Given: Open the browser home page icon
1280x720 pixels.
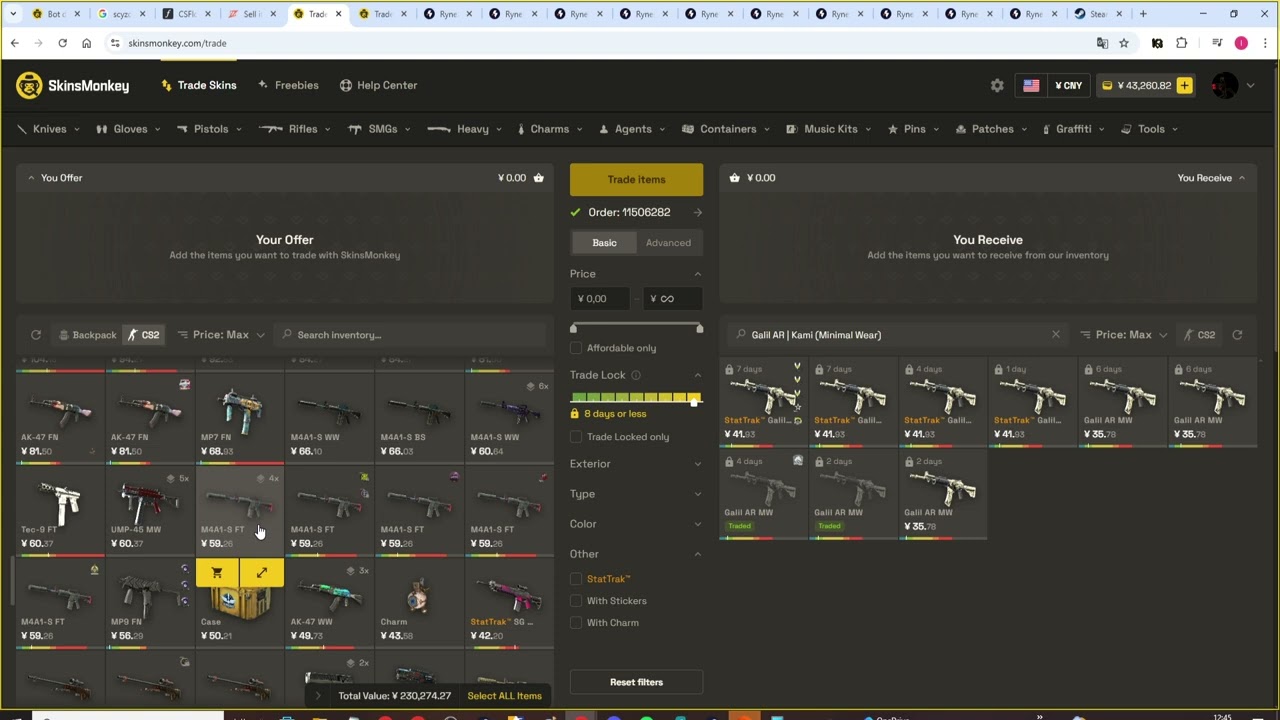Looking at the screenshot, I should click(x=86, y=43).
